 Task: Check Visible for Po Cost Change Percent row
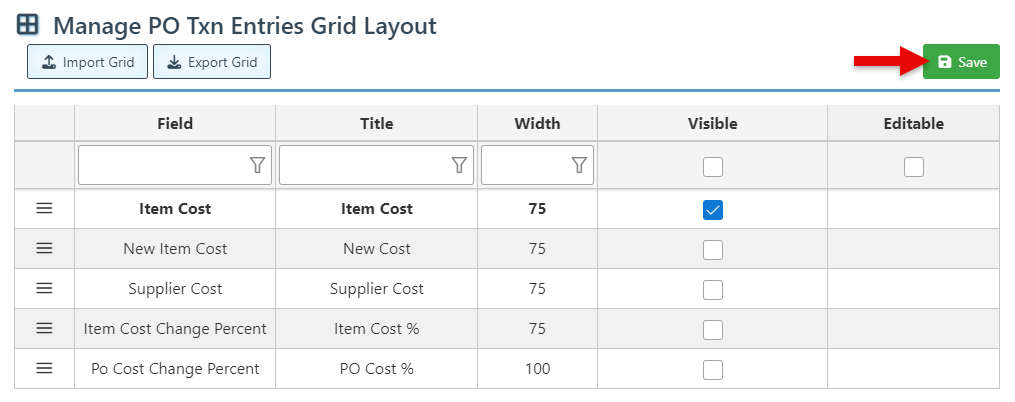(x=712, y=369)
